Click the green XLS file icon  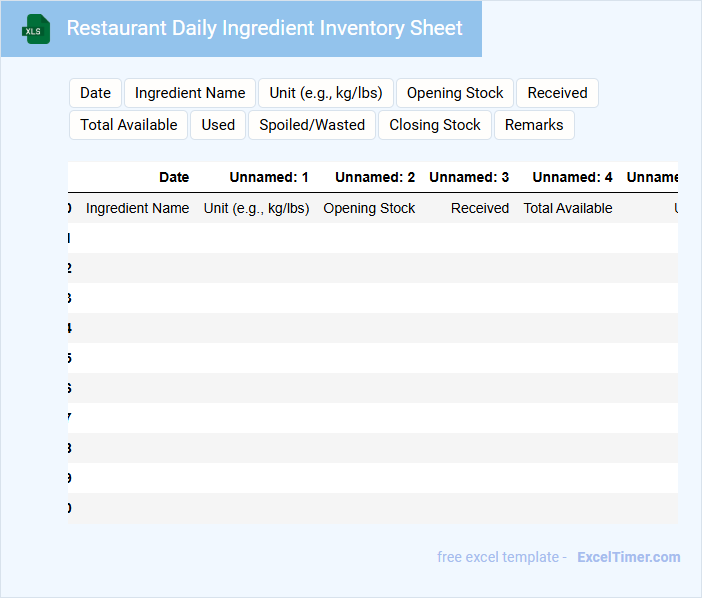coord(36,29)
